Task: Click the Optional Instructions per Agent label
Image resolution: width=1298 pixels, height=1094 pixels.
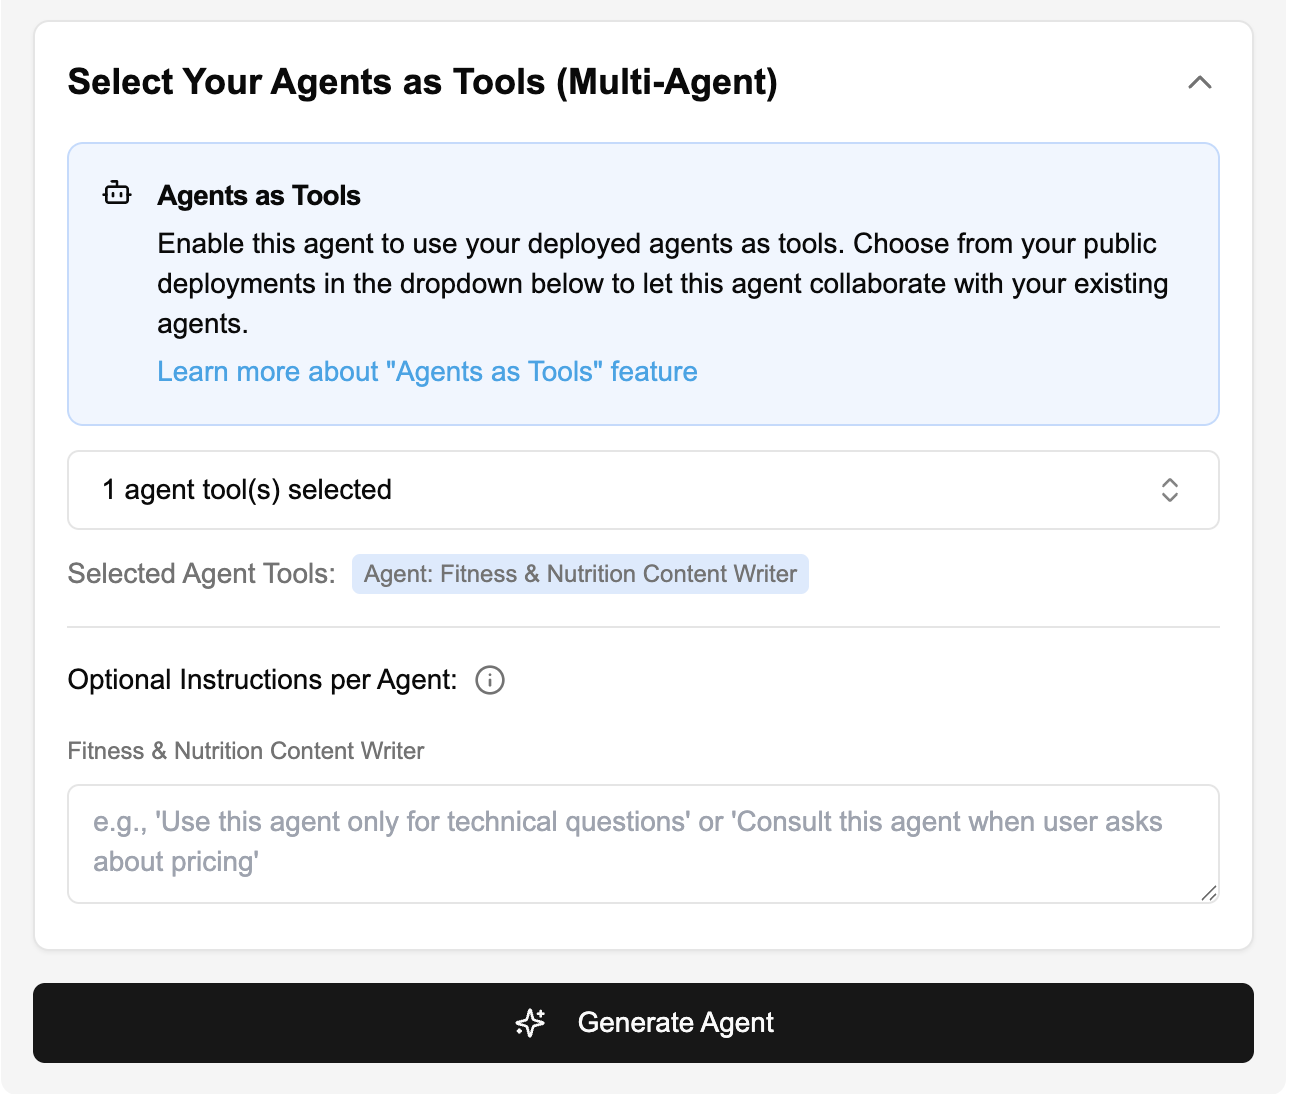Action: 262,680
